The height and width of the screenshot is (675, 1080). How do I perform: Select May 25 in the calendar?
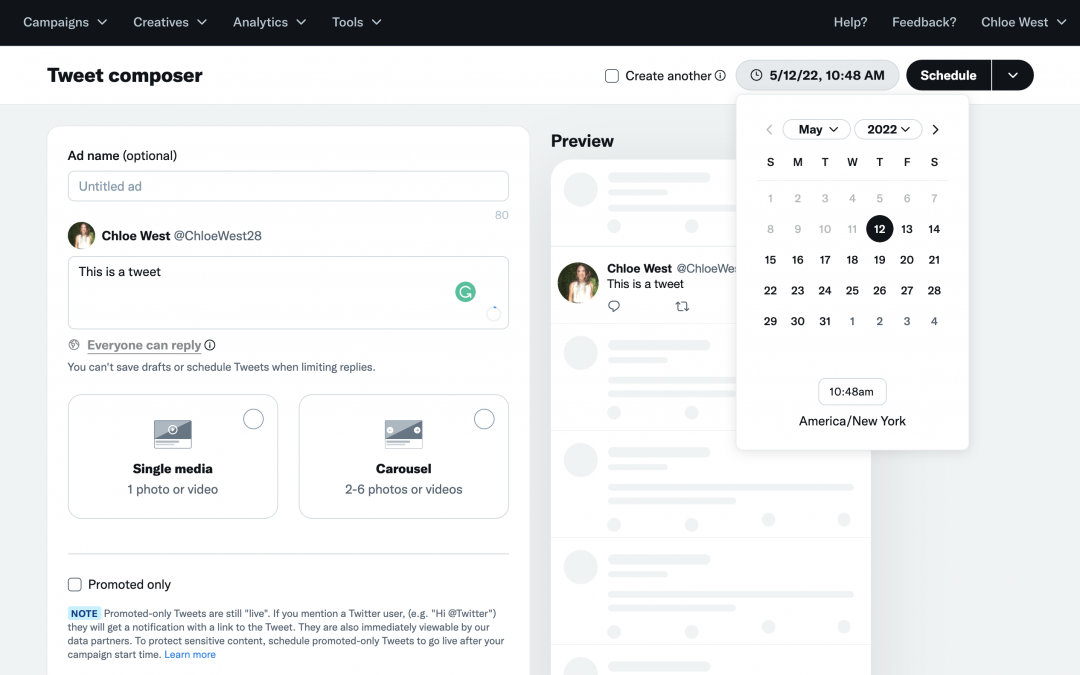click(852, 291)
